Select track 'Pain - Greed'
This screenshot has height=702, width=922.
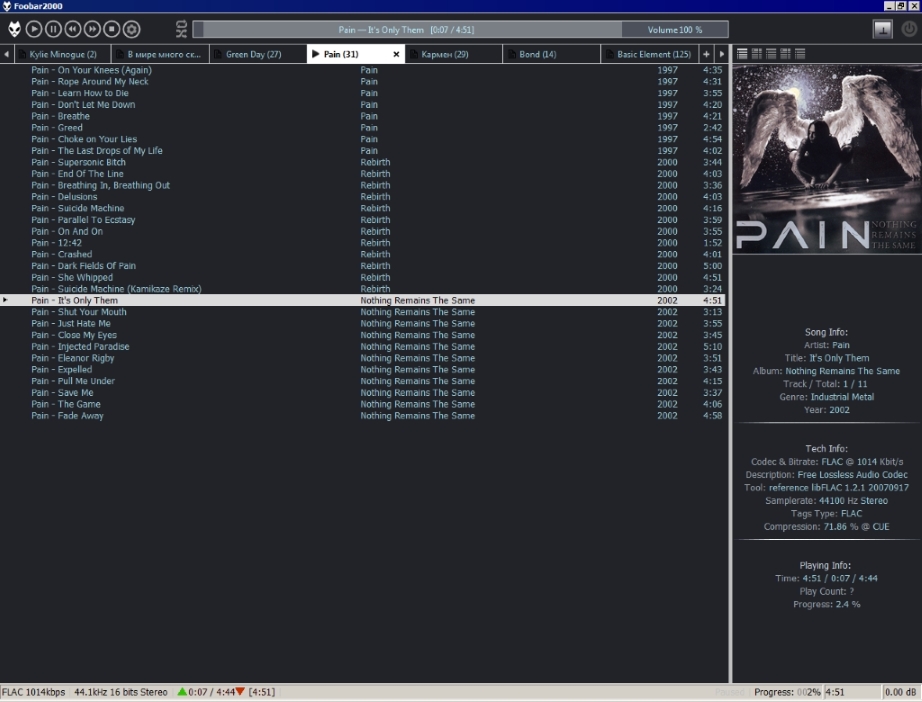(x=362, y=128)
